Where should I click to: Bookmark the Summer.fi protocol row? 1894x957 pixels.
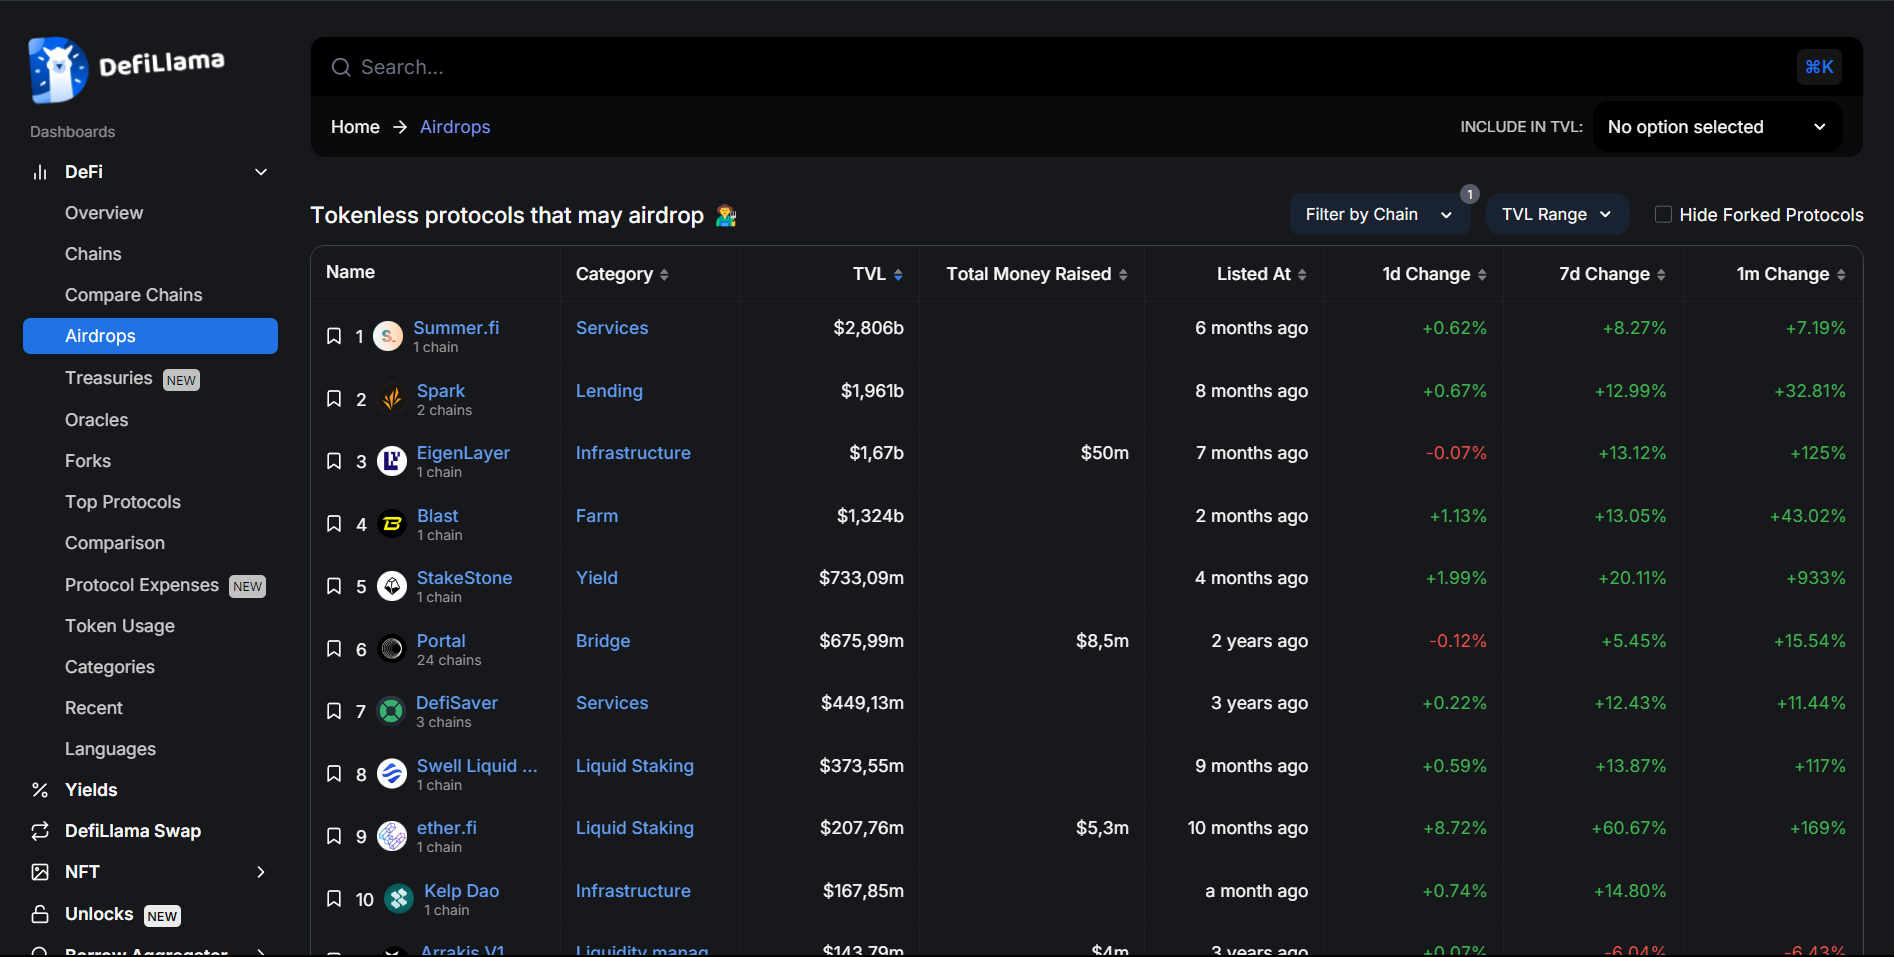[334, 336]
